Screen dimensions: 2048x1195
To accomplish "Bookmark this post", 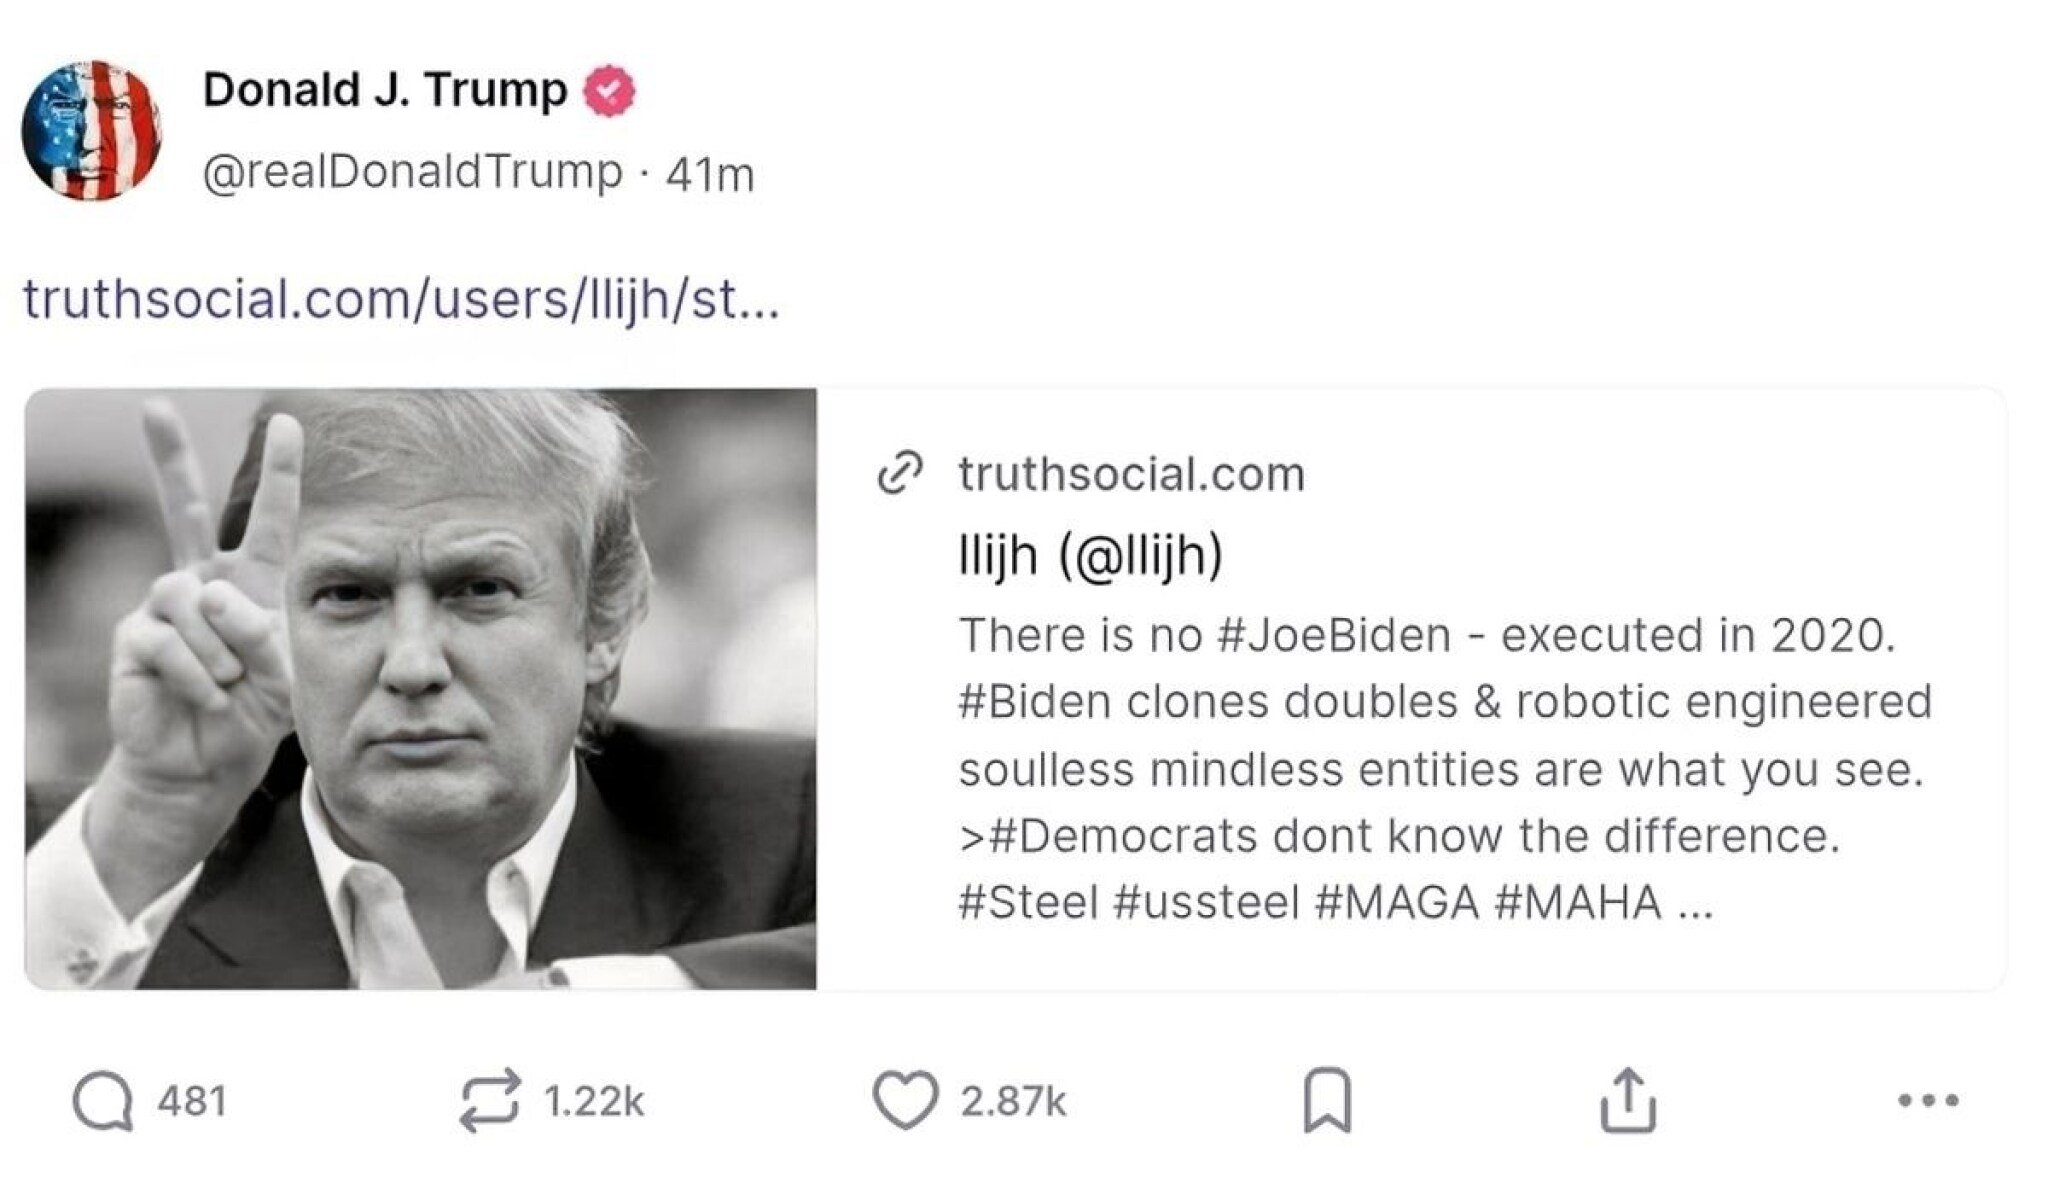I will tap(1327, 1101).
